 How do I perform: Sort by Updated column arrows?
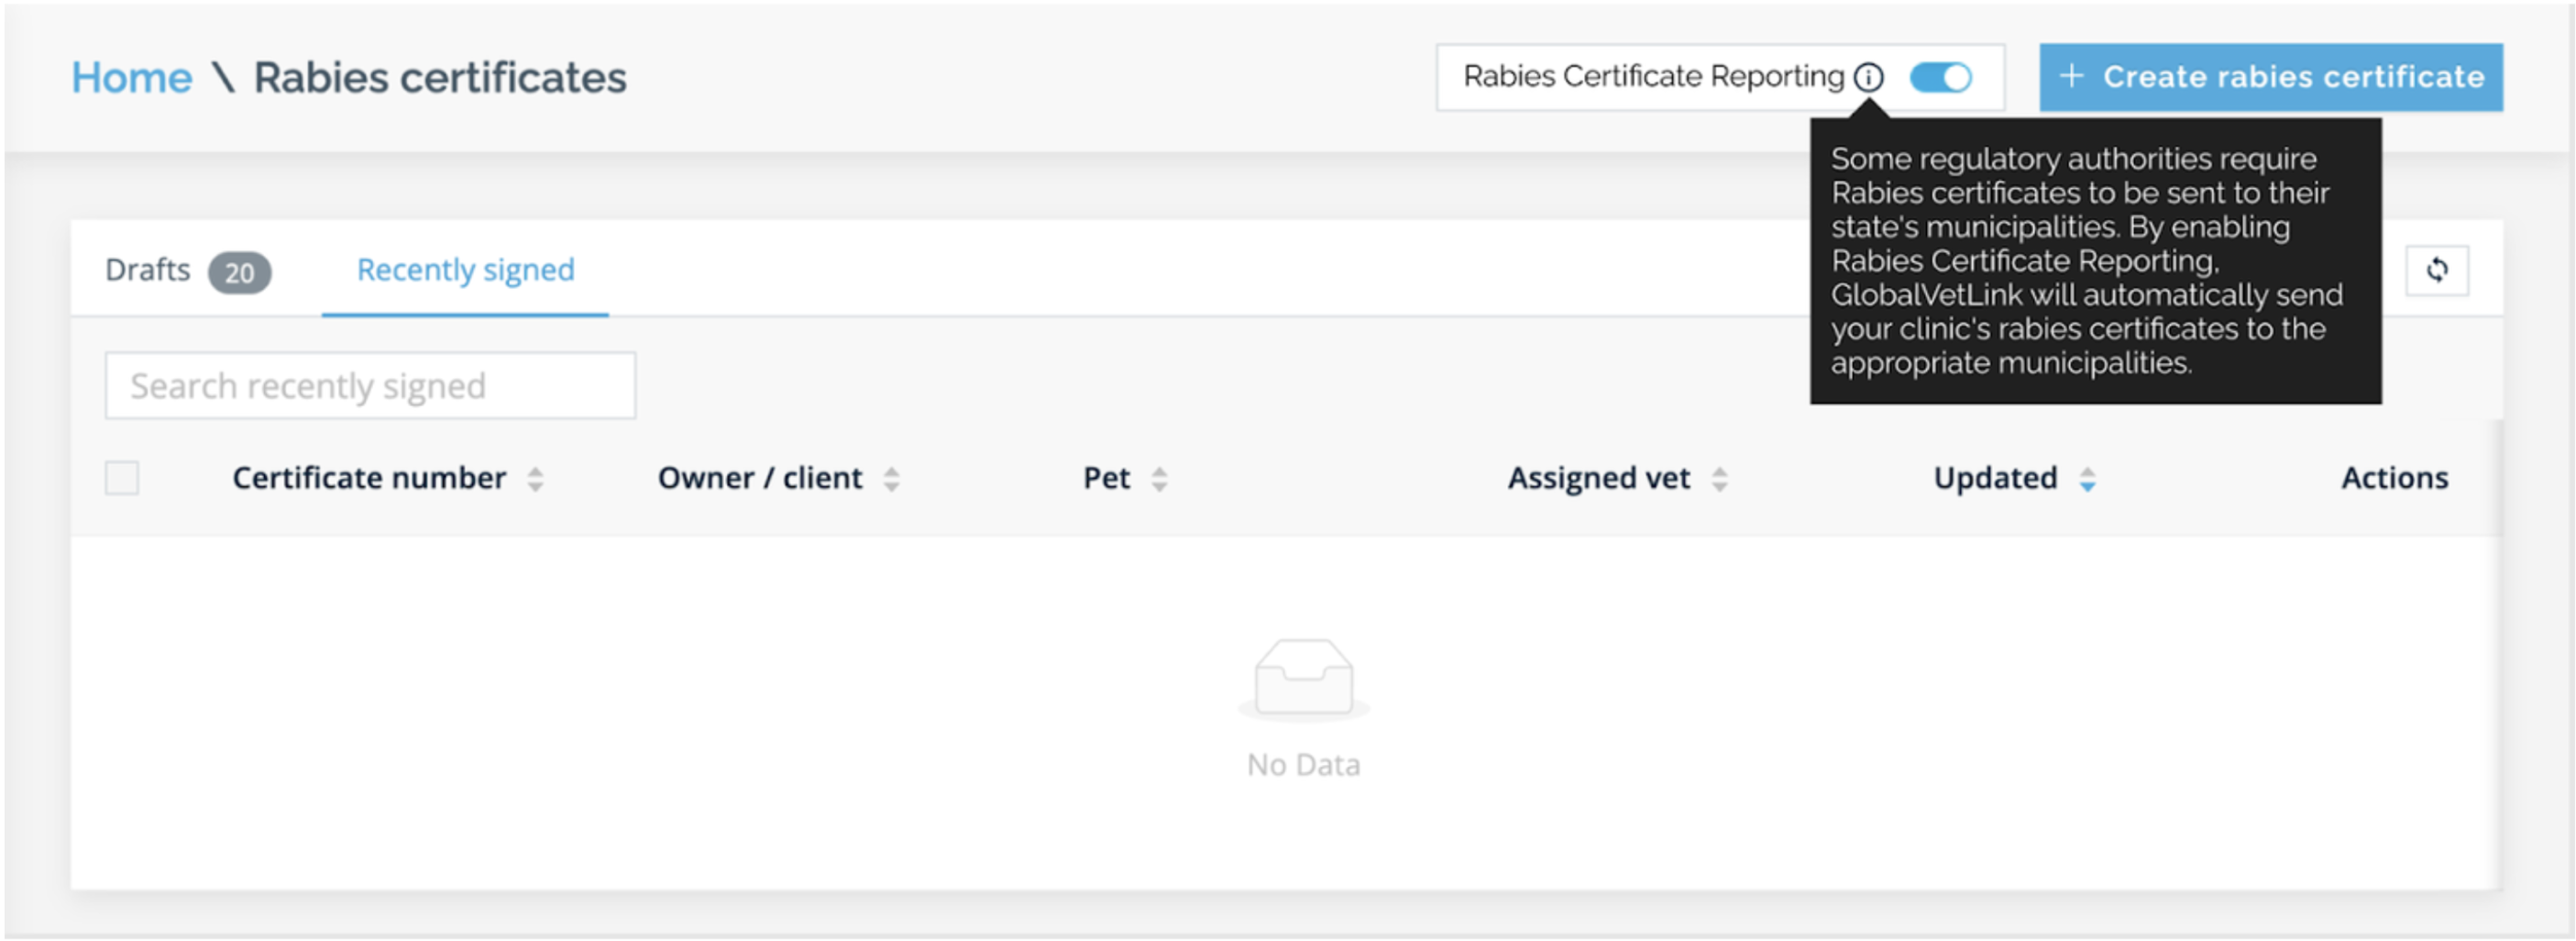[x=2087, y=479]
